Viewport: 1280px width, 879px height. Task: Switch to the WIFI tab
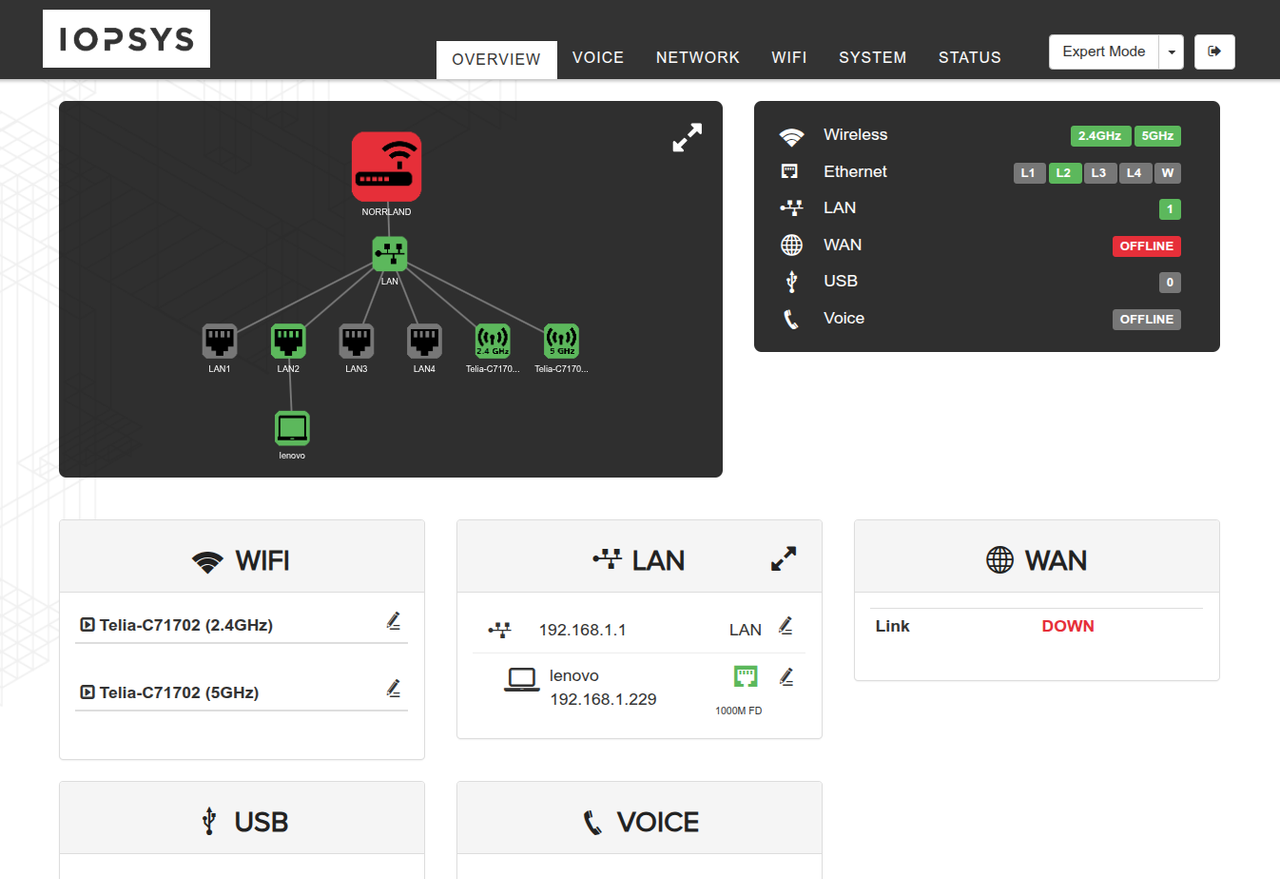(x=789, y=58)
